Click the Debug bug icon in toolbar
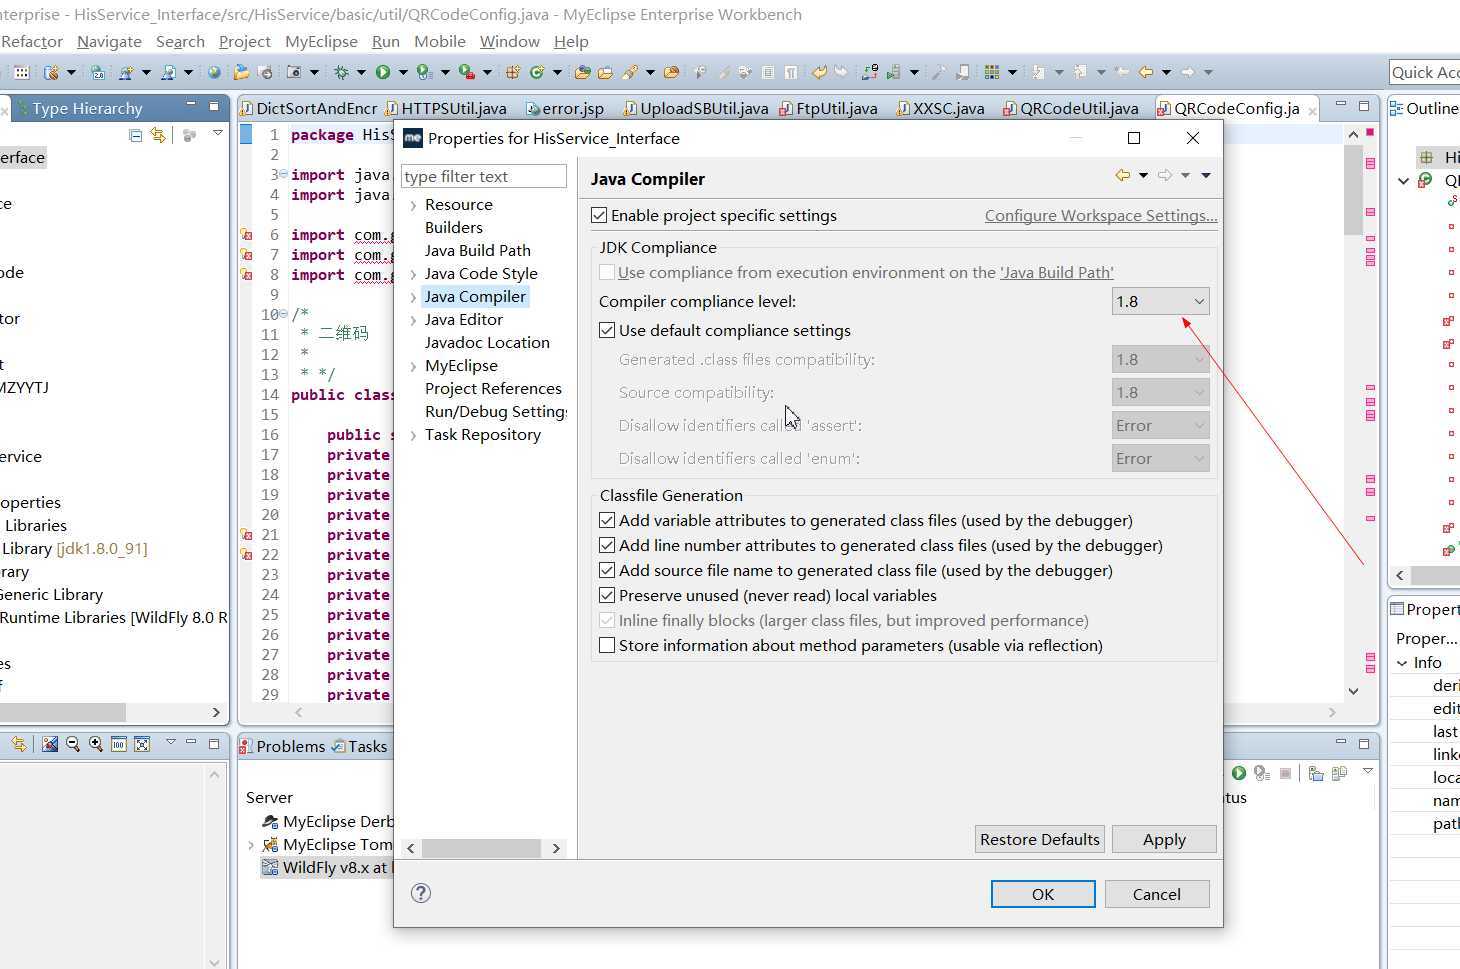The image size is (1460, 969). pos(341,72)
